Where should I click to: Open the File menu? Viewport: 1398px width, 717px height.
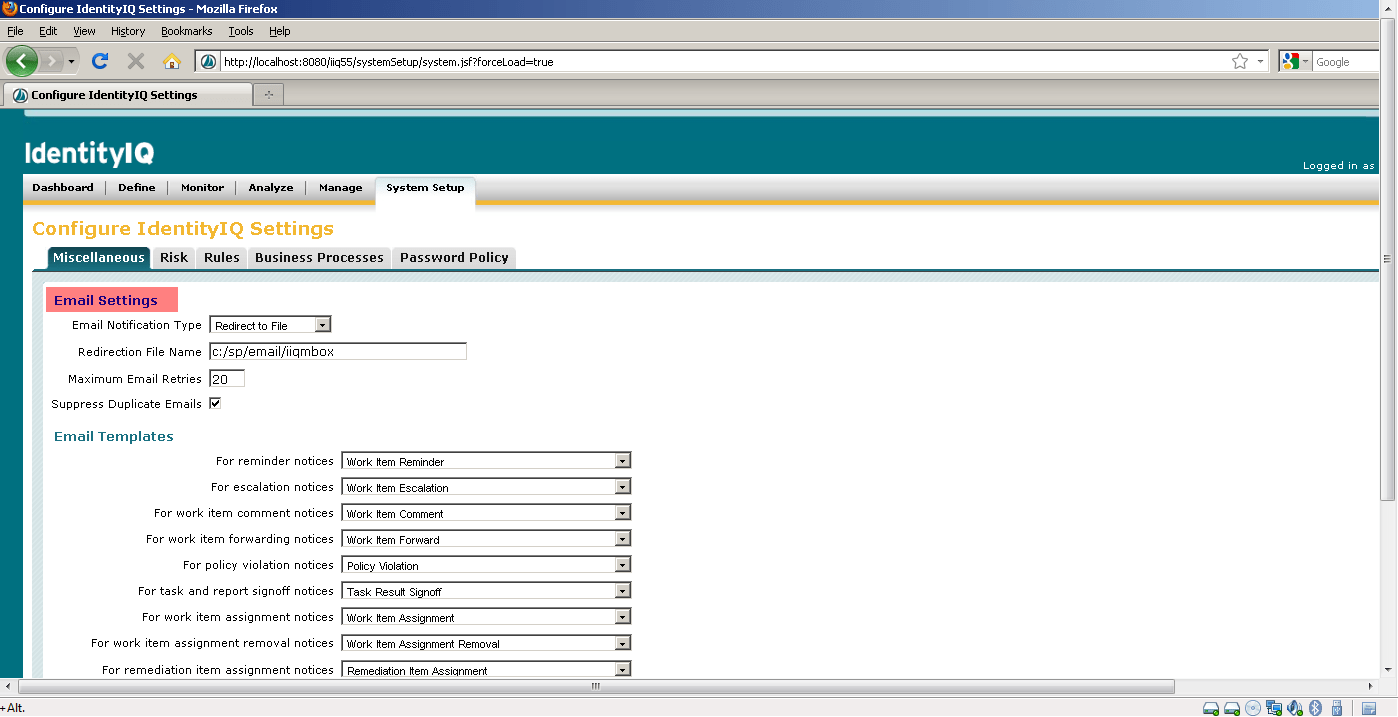click(x=15, y=31)
